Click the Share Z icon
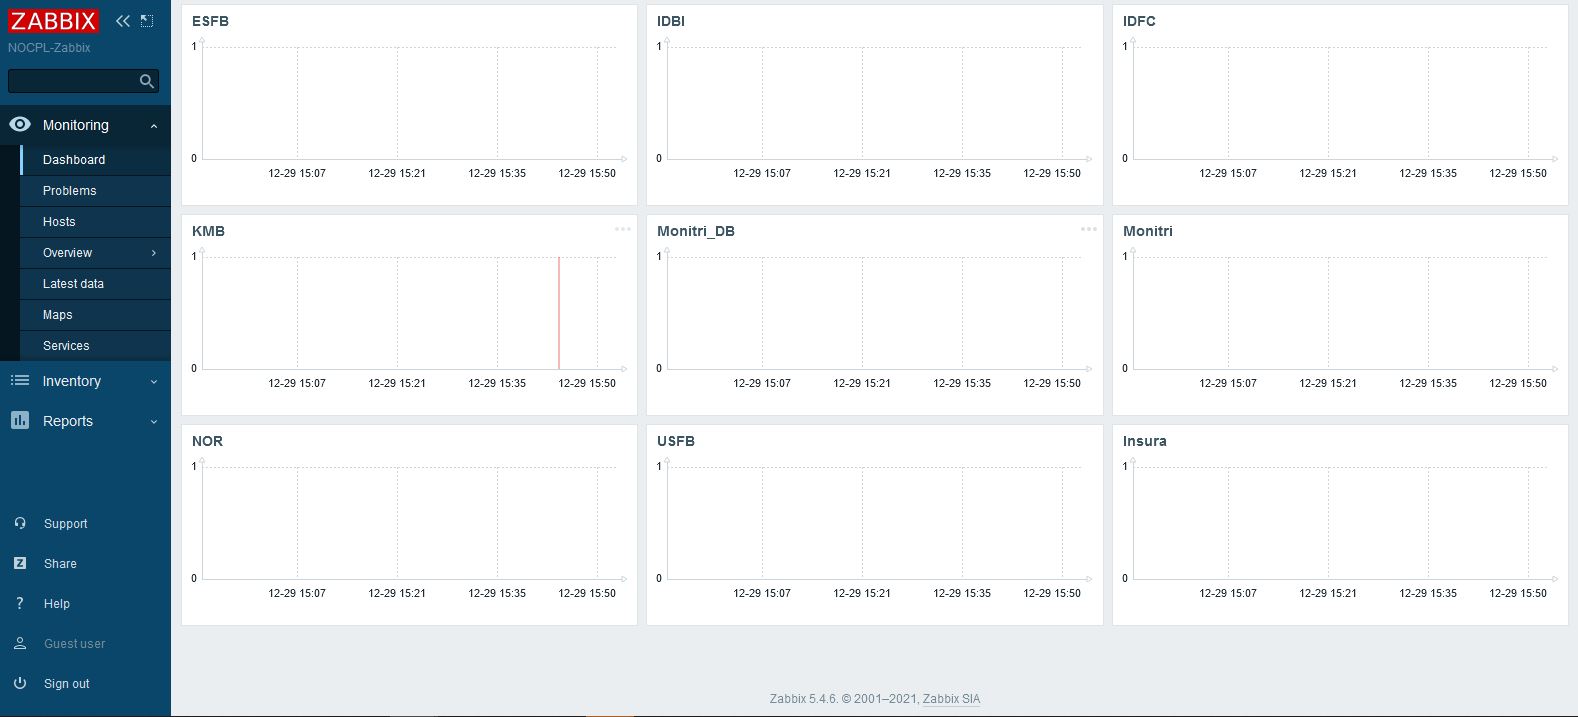1578x717 pixels. pyautogui.click(x=20, y=563)
